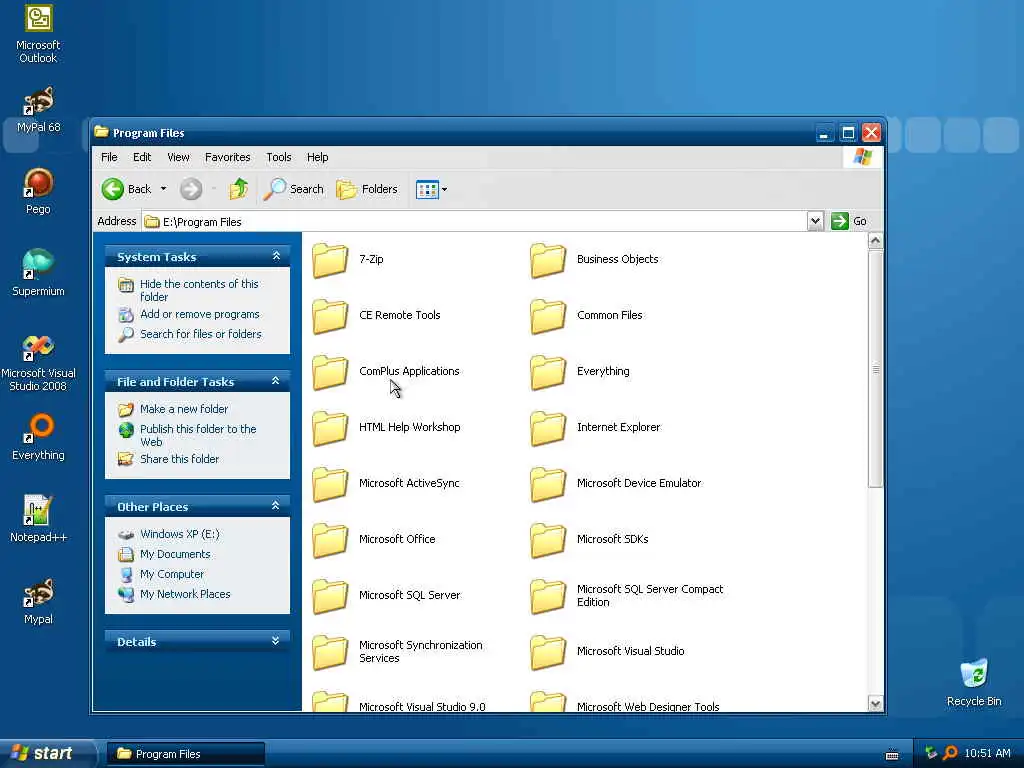Select the Everything folder in Program Files
The image size is (1024, 768).
tap(580, 372)
